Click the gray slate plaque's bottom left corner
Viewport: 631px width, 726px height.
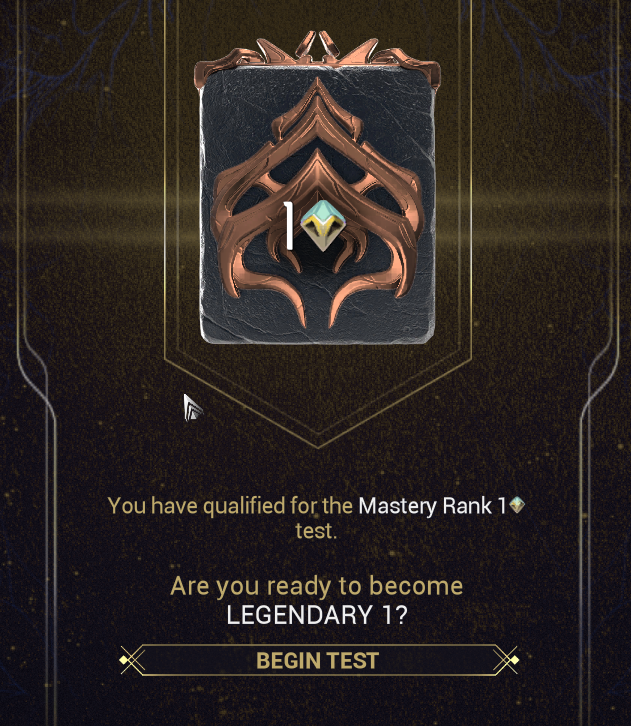(208, 334)
